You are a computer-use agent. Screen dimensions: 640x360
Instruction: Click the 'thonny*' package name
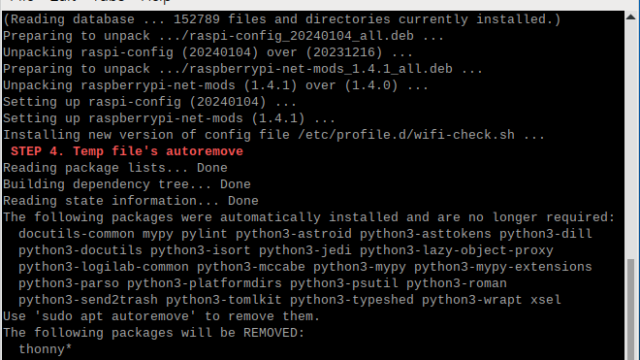click(x=45, y=349)
